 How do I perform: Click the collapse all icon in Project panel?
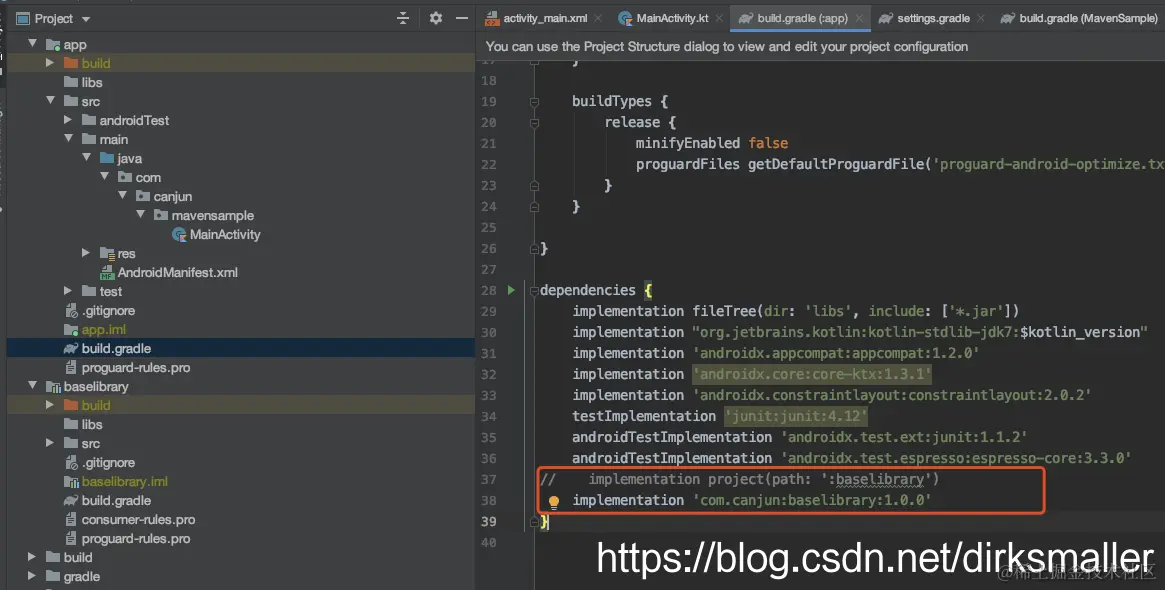click(x=403, y=19)
